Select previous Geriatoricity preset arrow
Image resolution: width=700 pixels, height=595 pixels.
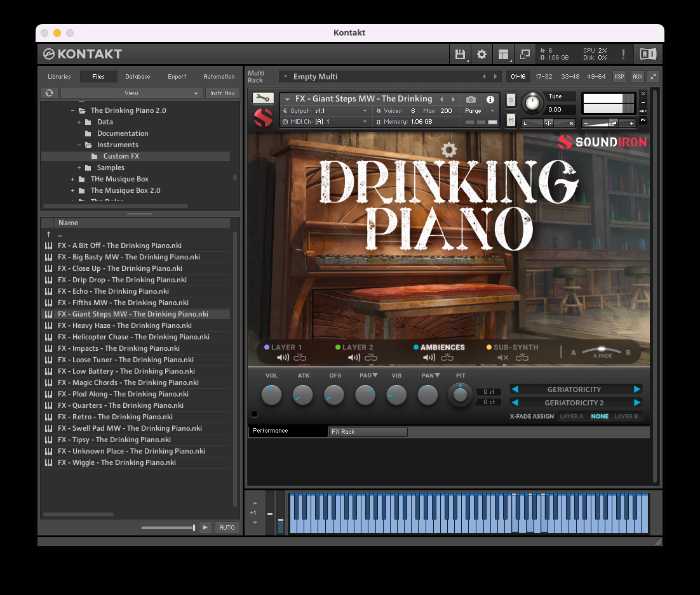point(515,389)
